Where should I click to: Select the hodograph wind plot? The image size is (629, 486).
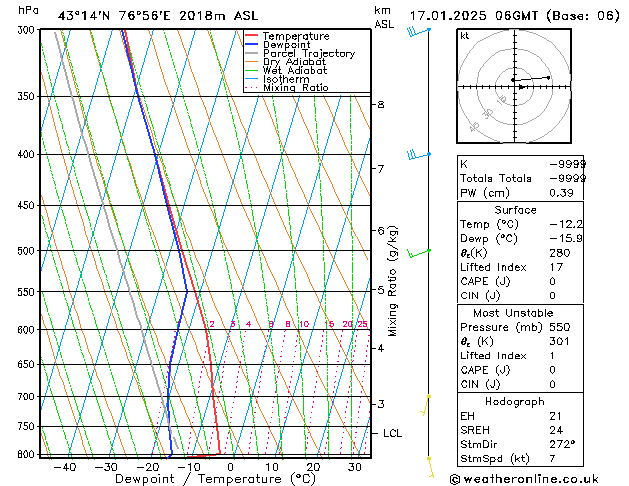(514, 86)
